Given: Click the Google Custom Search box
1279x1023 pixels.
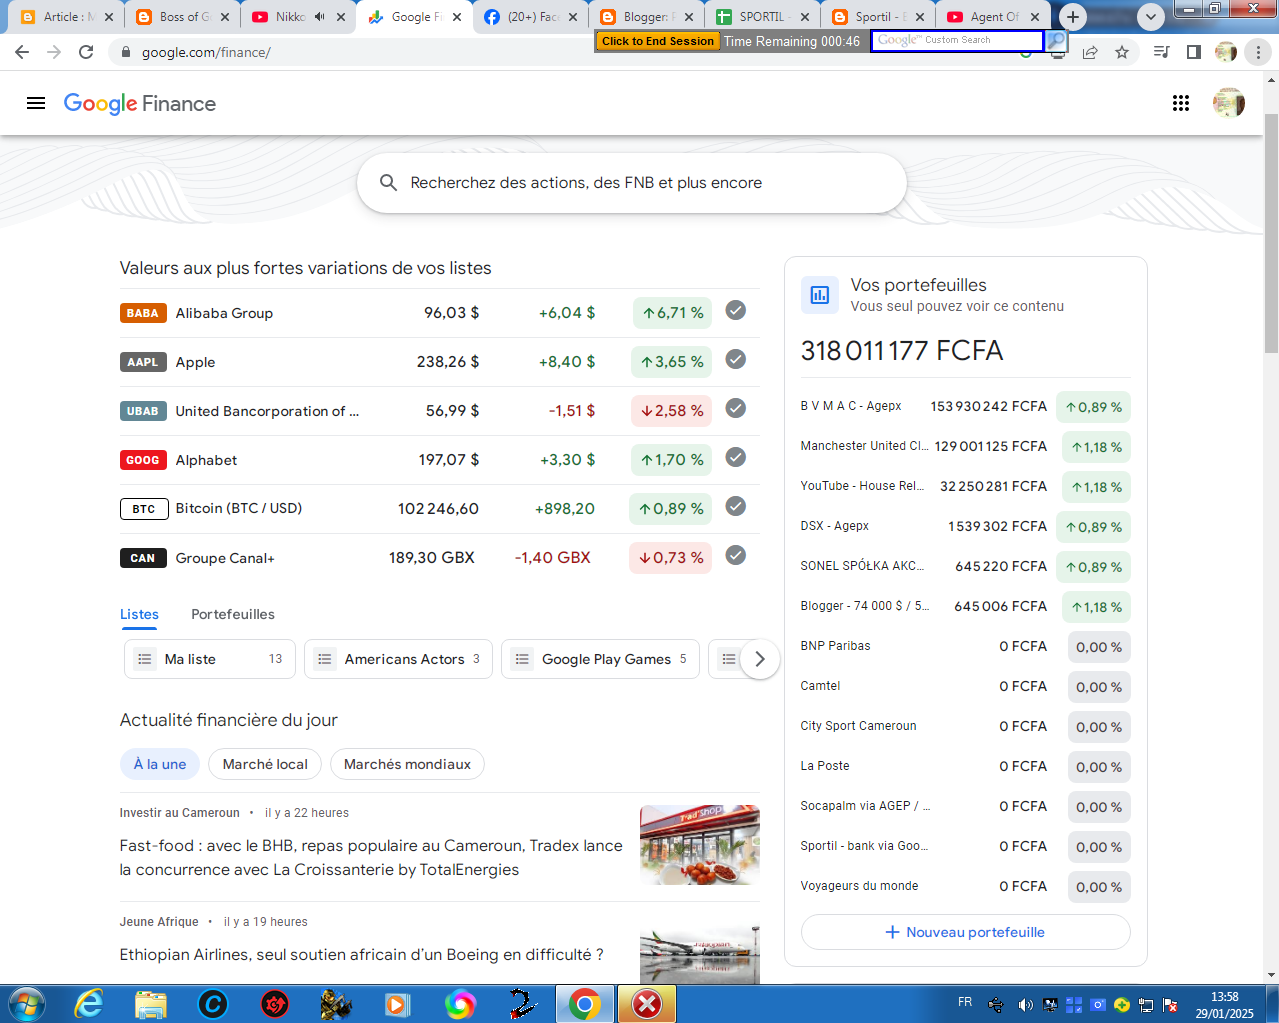Looking at the screenshot, I should pyautogui.click(x=957, y=40).
